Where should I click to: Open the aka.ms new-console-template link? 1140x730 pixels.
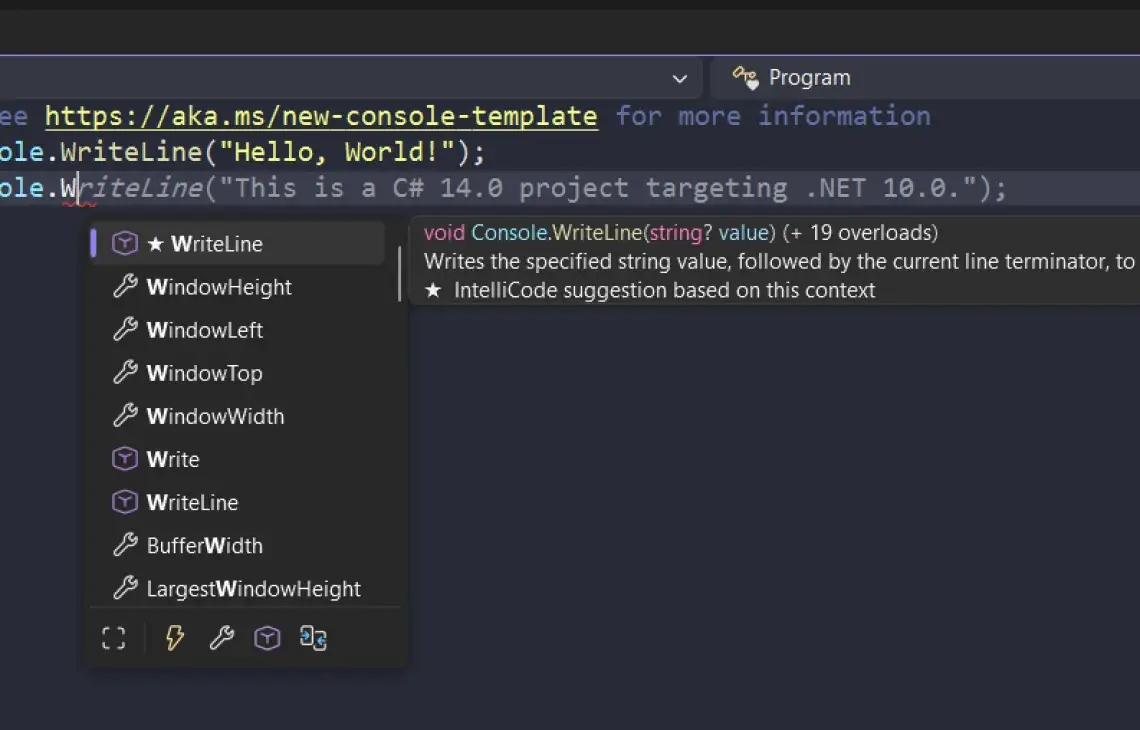321,116
